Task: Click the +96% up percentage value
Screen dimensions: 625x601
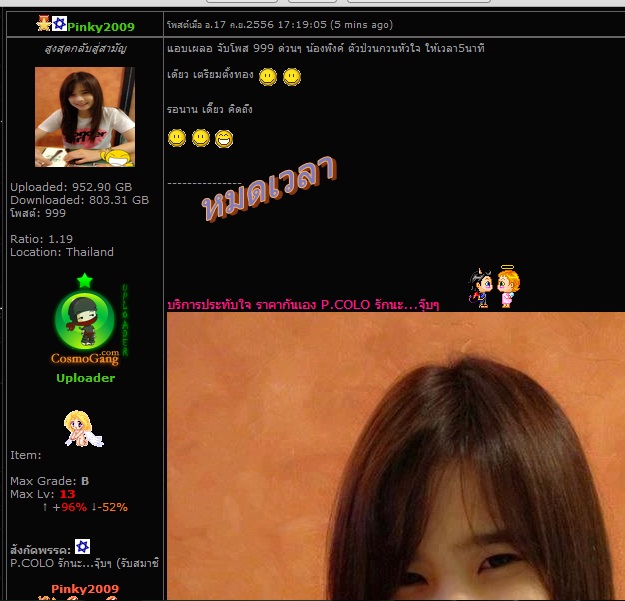Action: pos(69,507)
